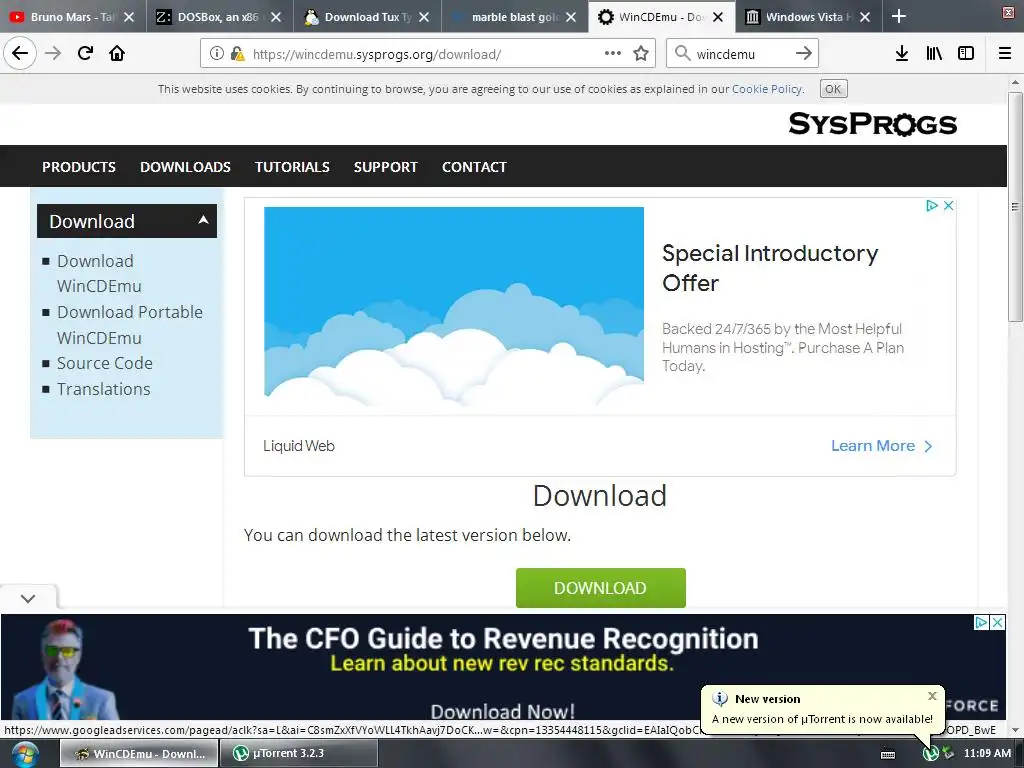Reload the page with refresh icon
This screenshot has width=1024, height=768.
pos(85,53)
